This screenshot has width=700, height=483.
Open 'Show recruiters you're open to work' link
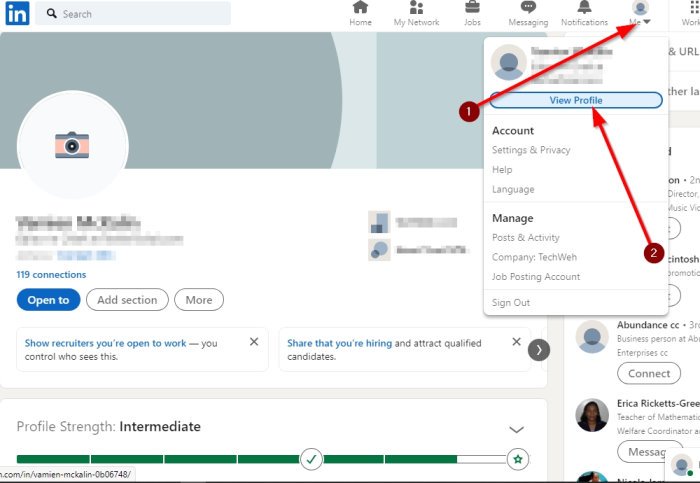[105, 343]
